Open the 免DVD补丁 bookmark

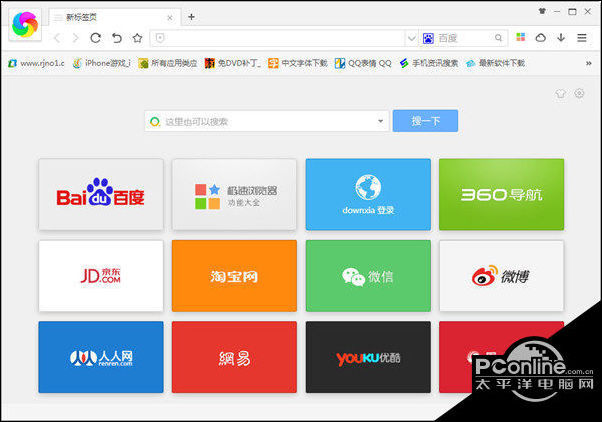[x=233, y=63]
